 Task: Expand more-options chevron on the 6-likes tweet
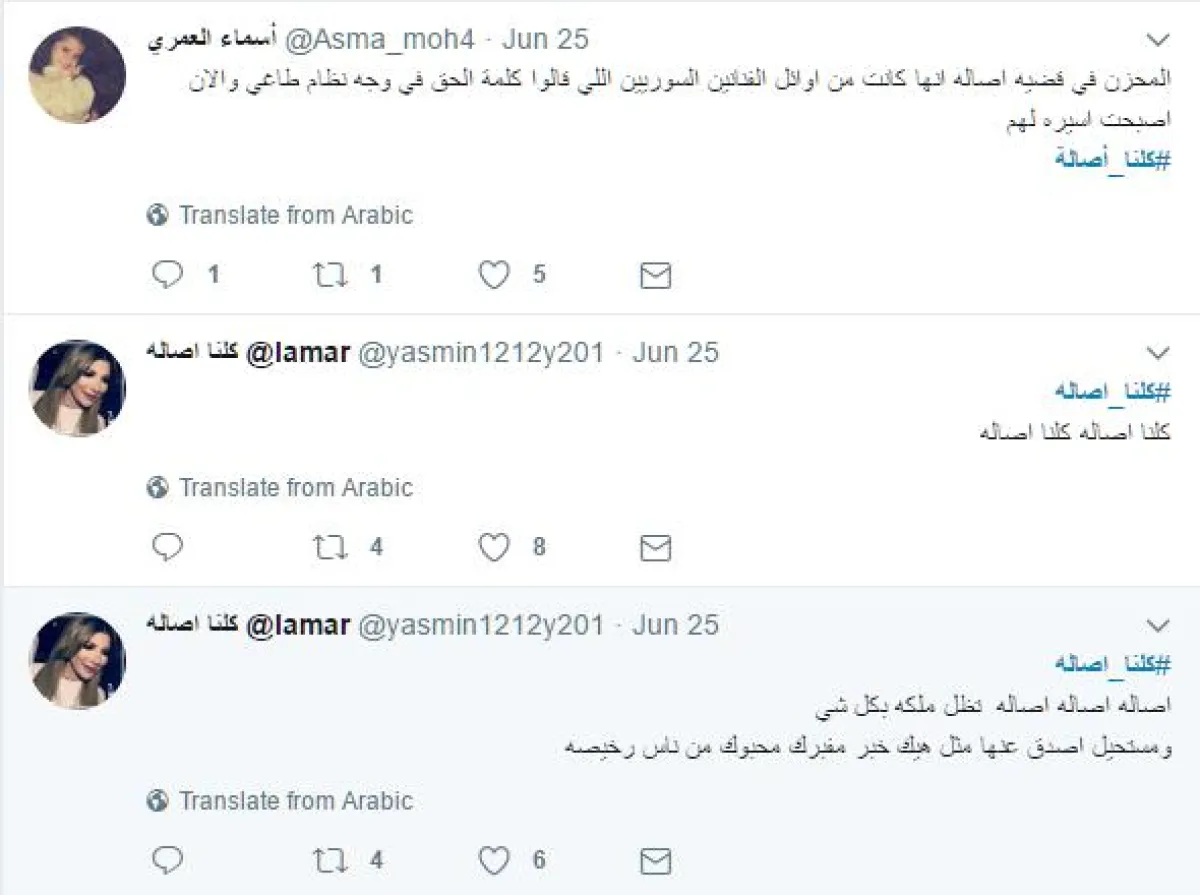[1157, 626]
